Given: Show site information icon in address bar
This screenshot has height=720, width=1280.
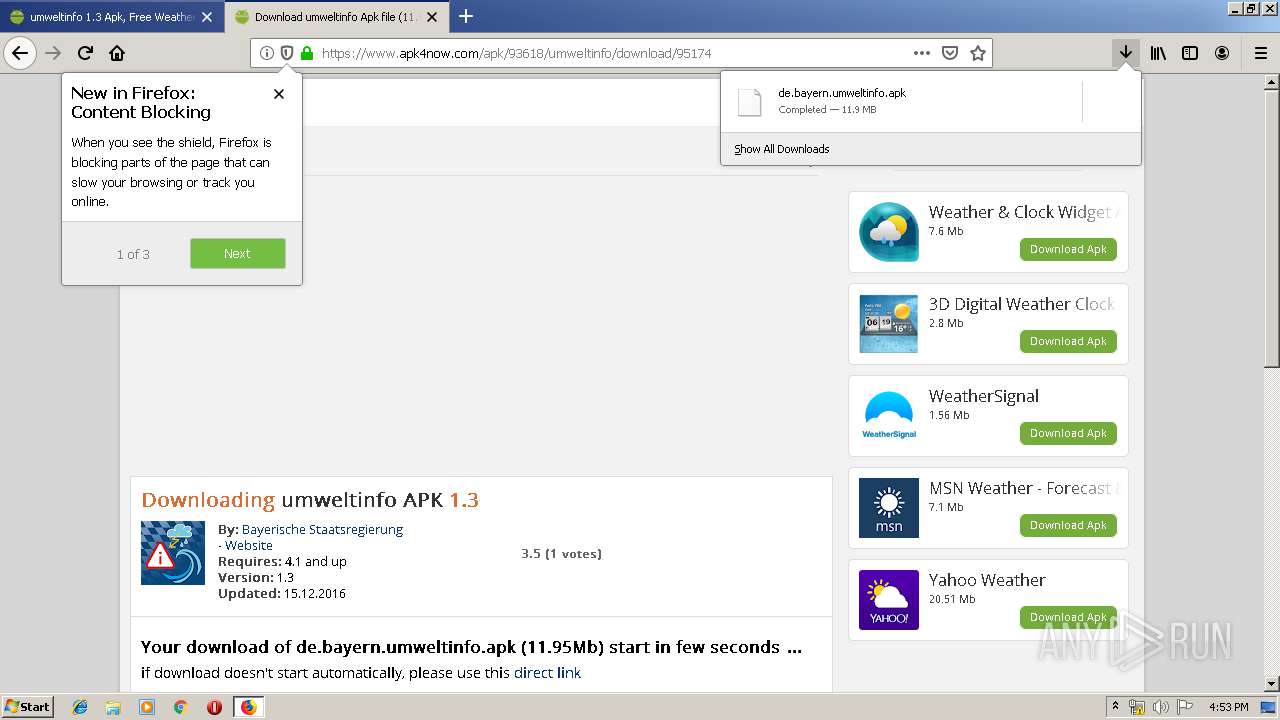Looking at the screenshot, I should [x=266, y=53].
